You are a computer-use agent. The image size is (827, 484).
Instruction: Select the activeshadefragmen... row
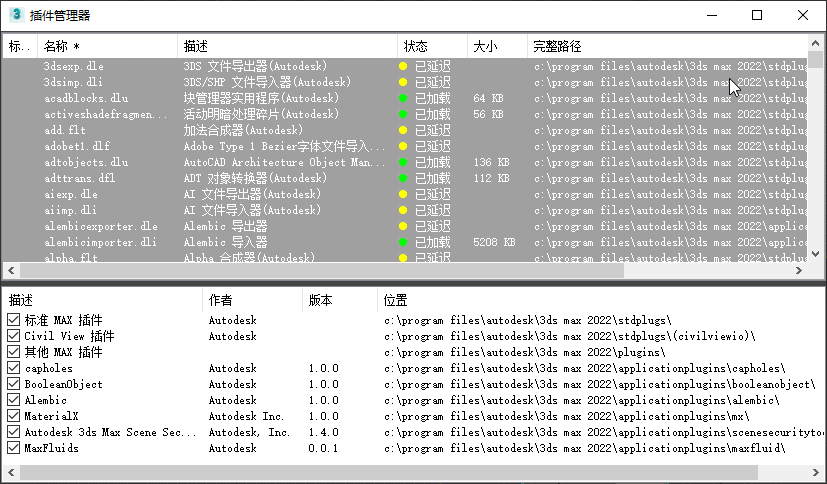coord(405,114)
